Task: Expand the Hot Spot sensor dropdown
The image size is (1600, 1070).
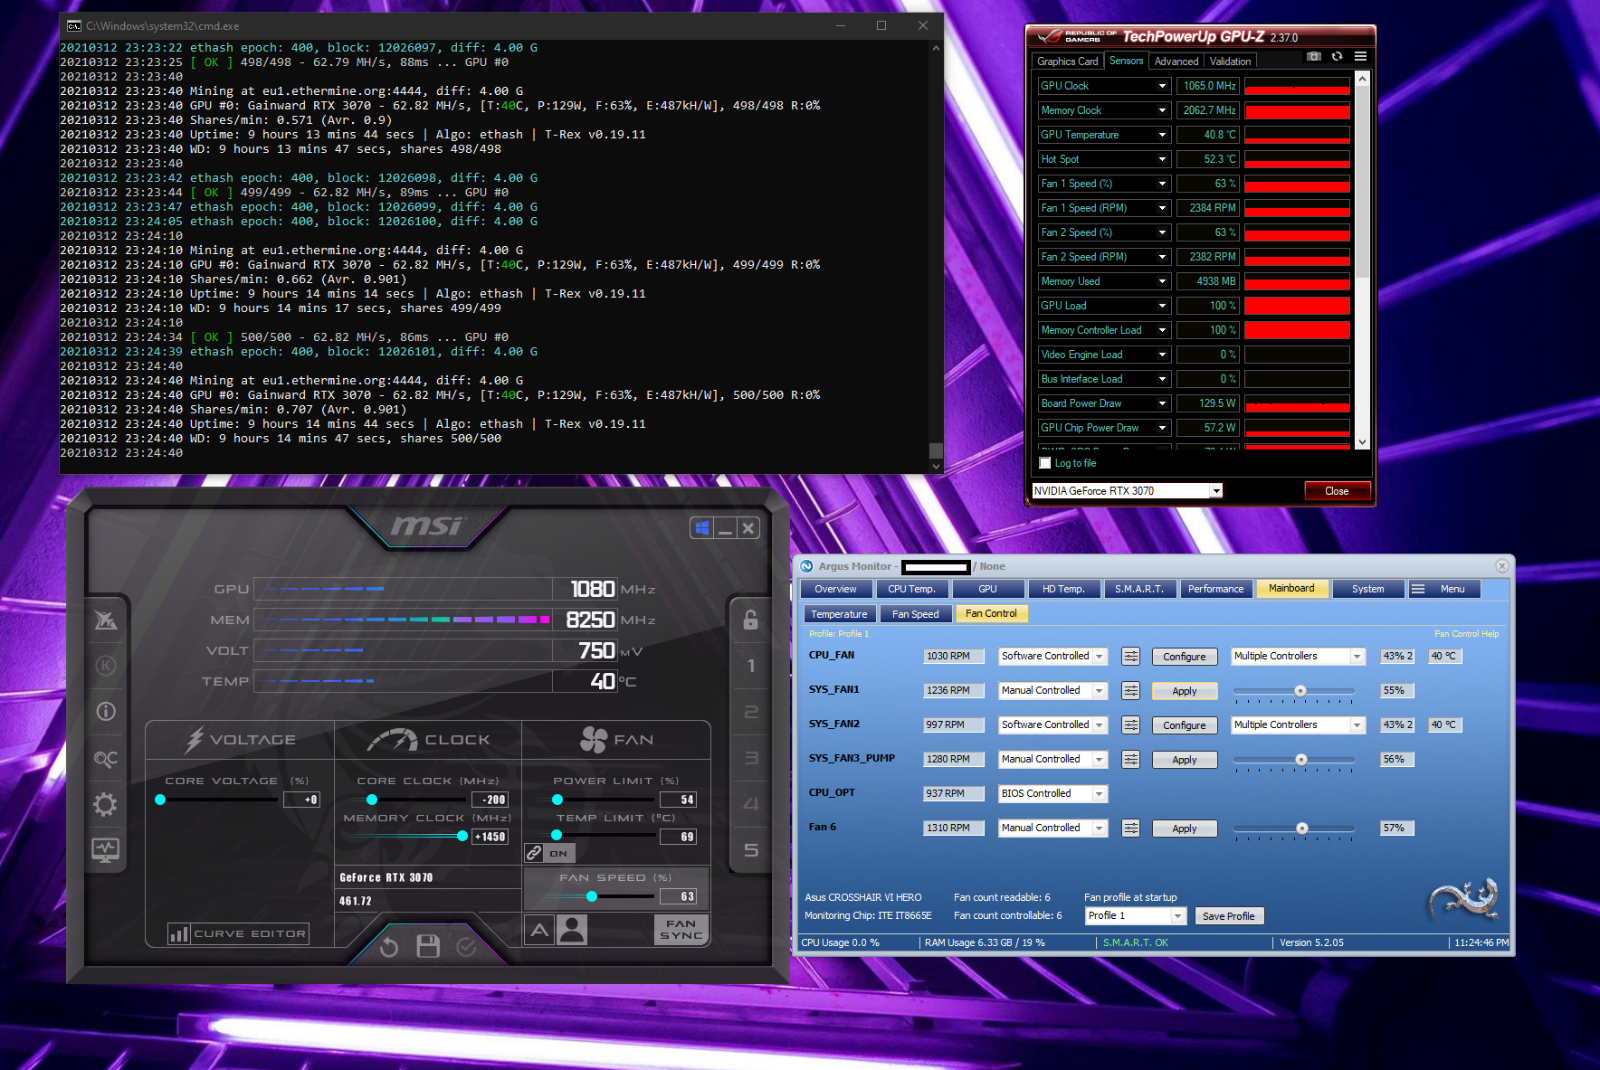Action: click(x=1162, y=159)
